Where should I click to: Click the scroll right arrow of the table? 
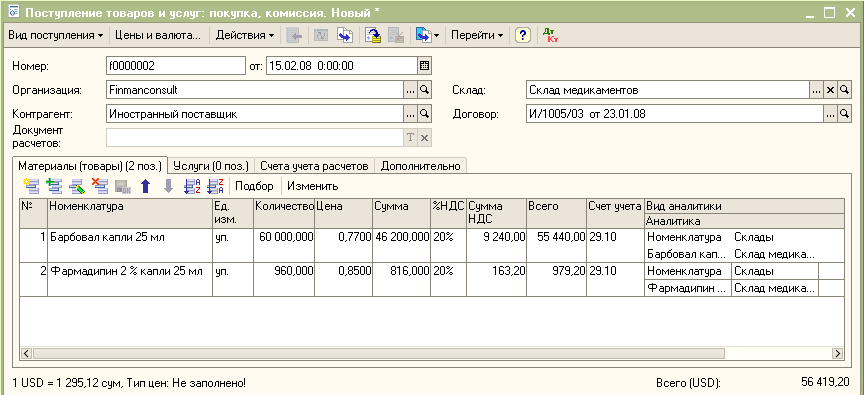838,353
